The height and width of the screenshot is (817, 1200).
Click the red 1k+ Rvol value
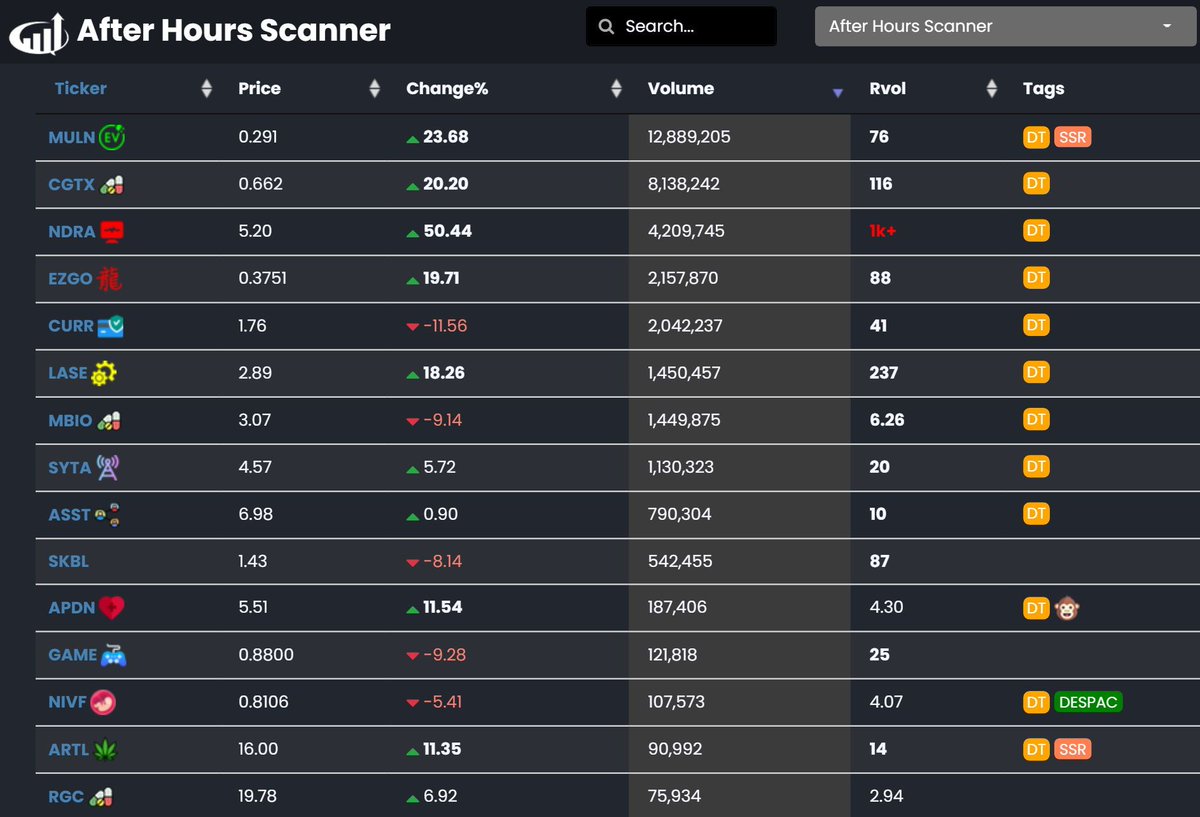[x=883, y=231]
